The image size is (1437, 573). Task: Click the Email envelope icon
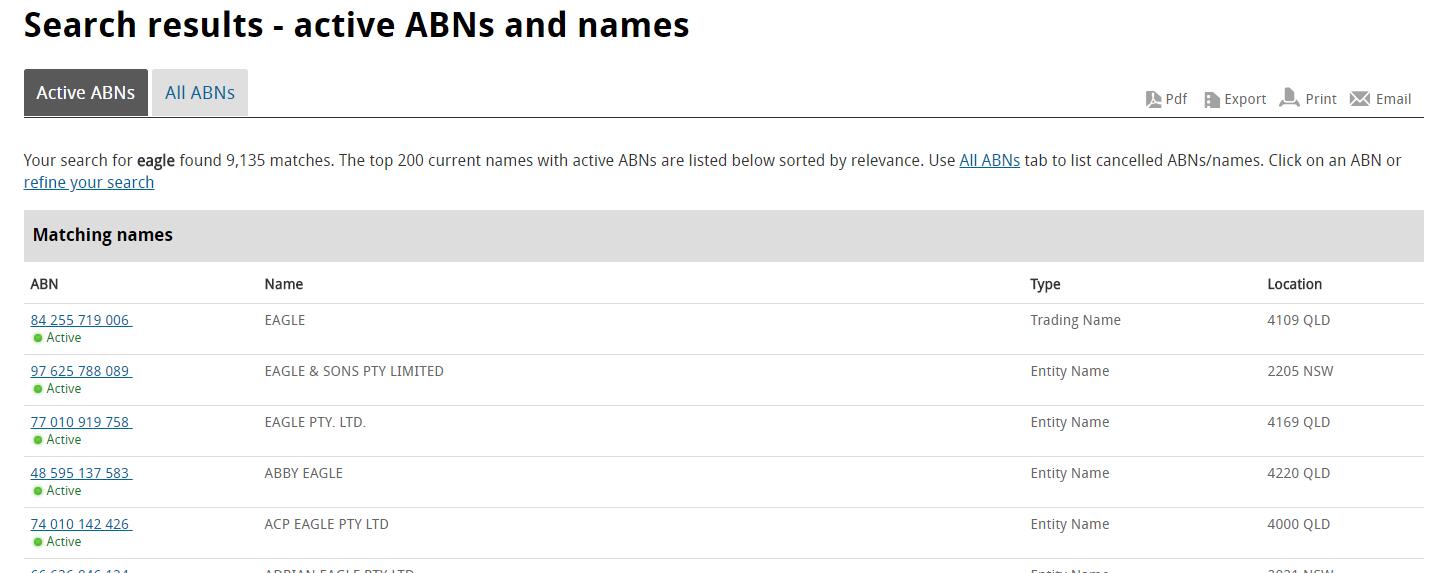tap(1360, 99)
